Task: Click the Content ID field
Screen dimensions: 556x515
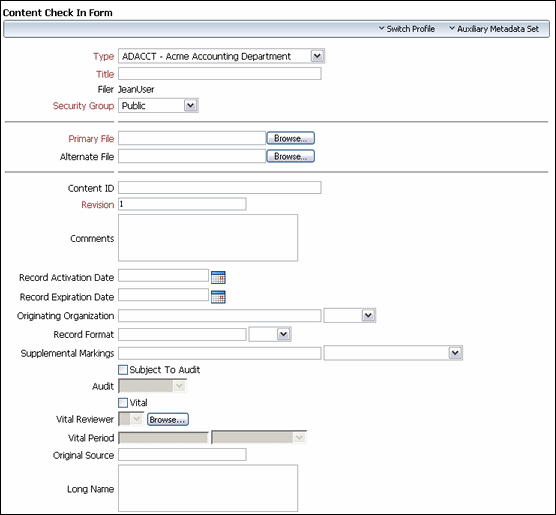Action: pos(220,188)
